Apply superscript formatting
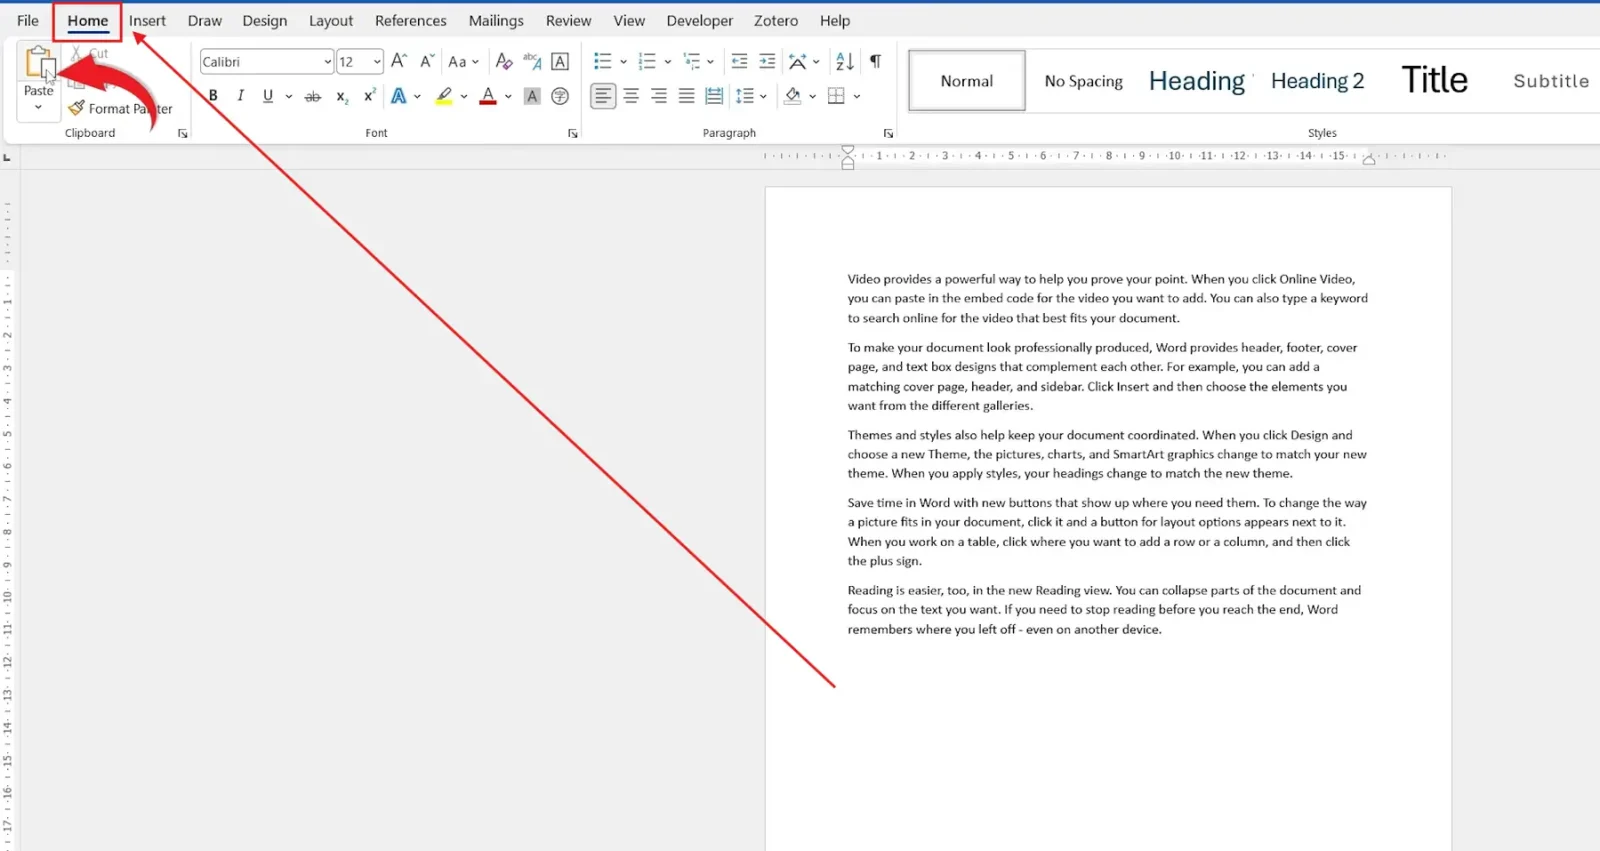This screenshot has height=851, width=1600. [x=370, y=96]
